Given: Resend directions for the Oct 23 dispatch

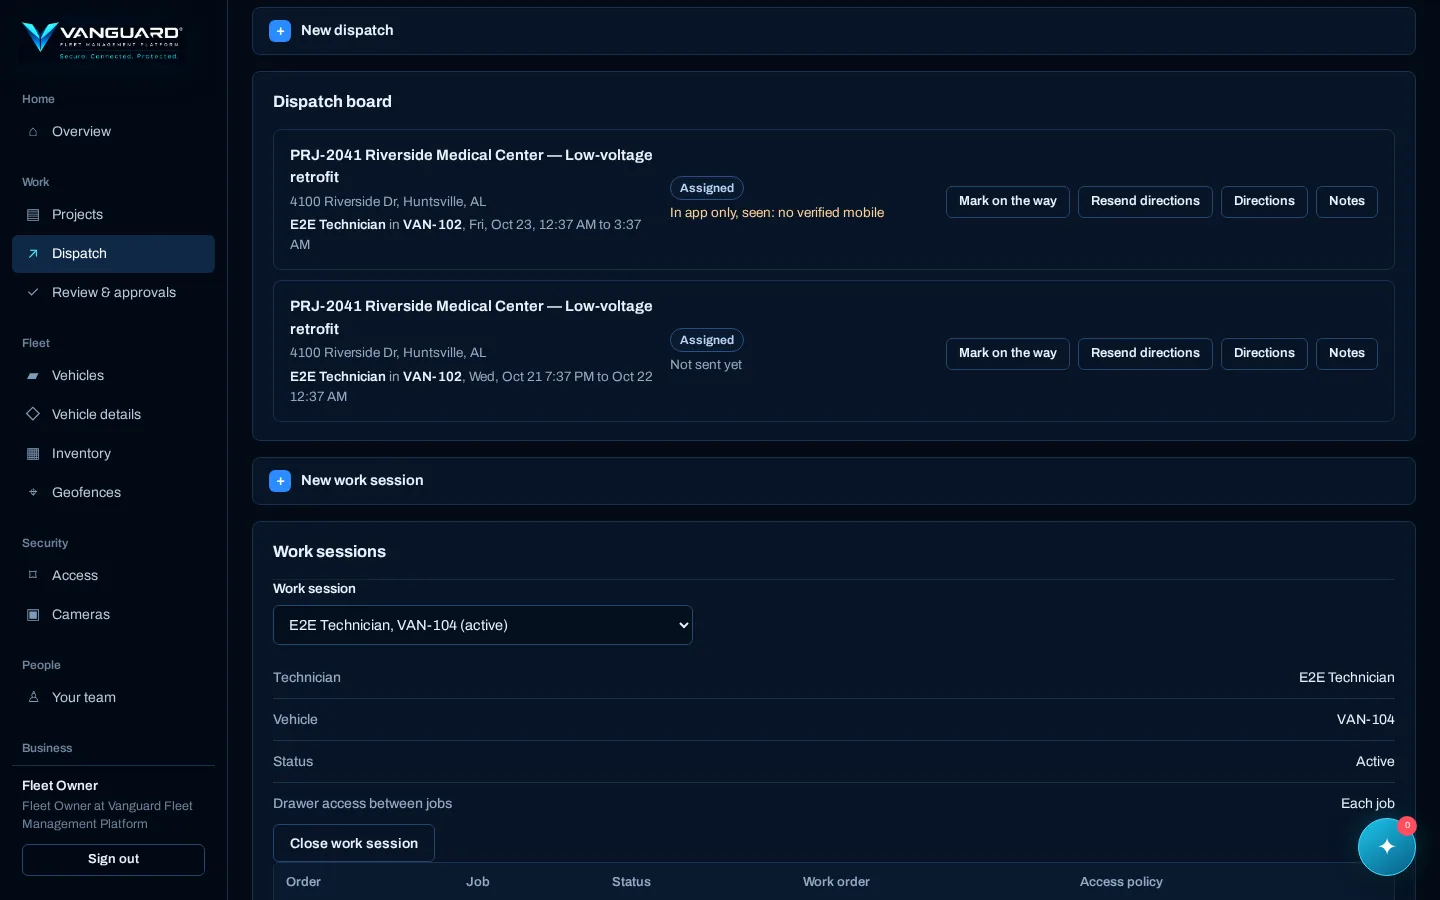Looking at the screenshot, I should pos(1145,202).
